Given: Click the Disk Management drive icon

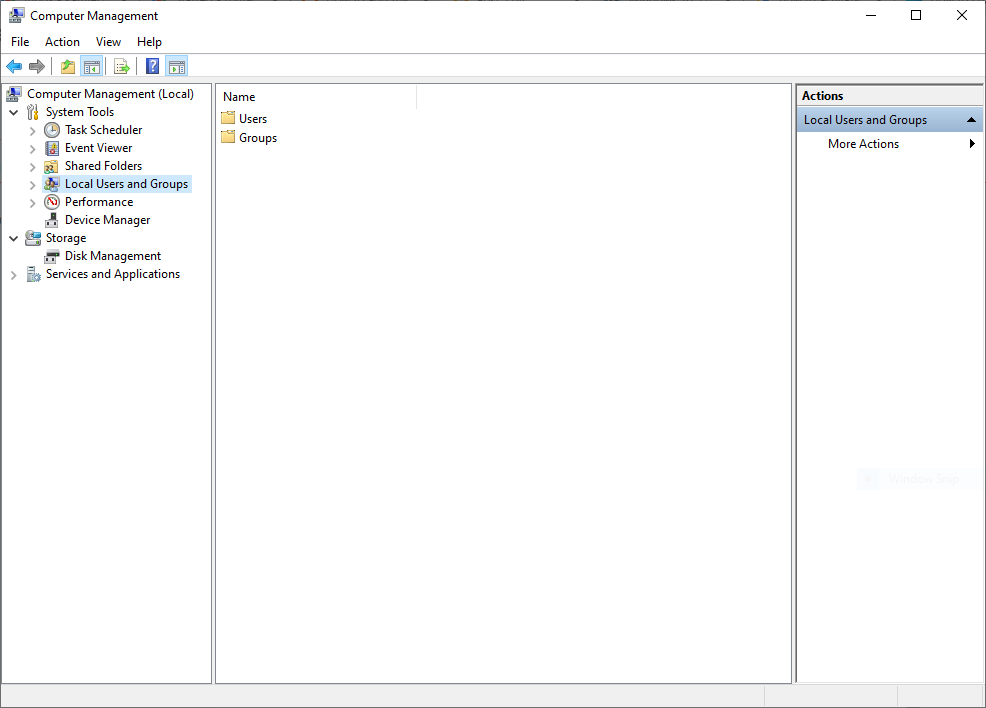Looking at the screenshot, I should pyautogui.click(x=52, y=257).
